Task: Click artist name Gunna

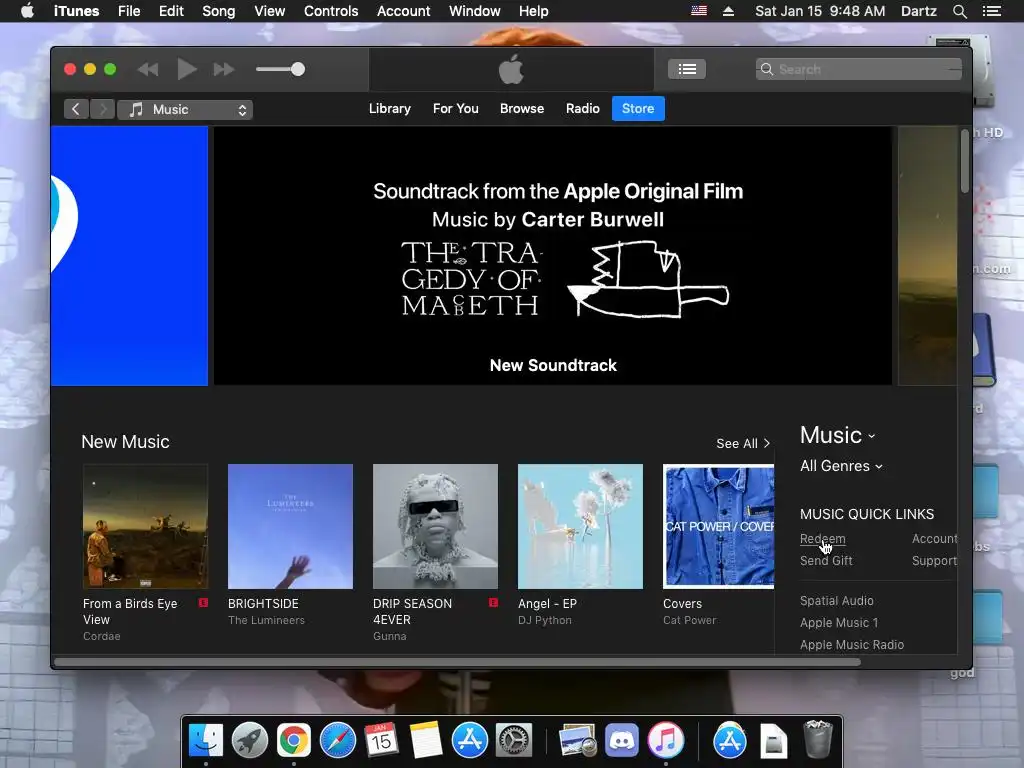Action: click(390, 636)
